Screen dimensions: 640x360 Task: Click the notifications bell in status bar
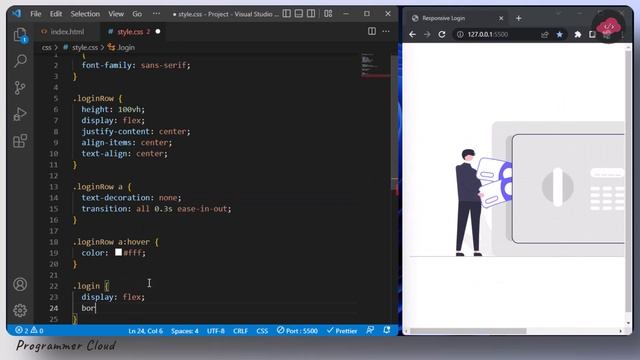[387, 330]
